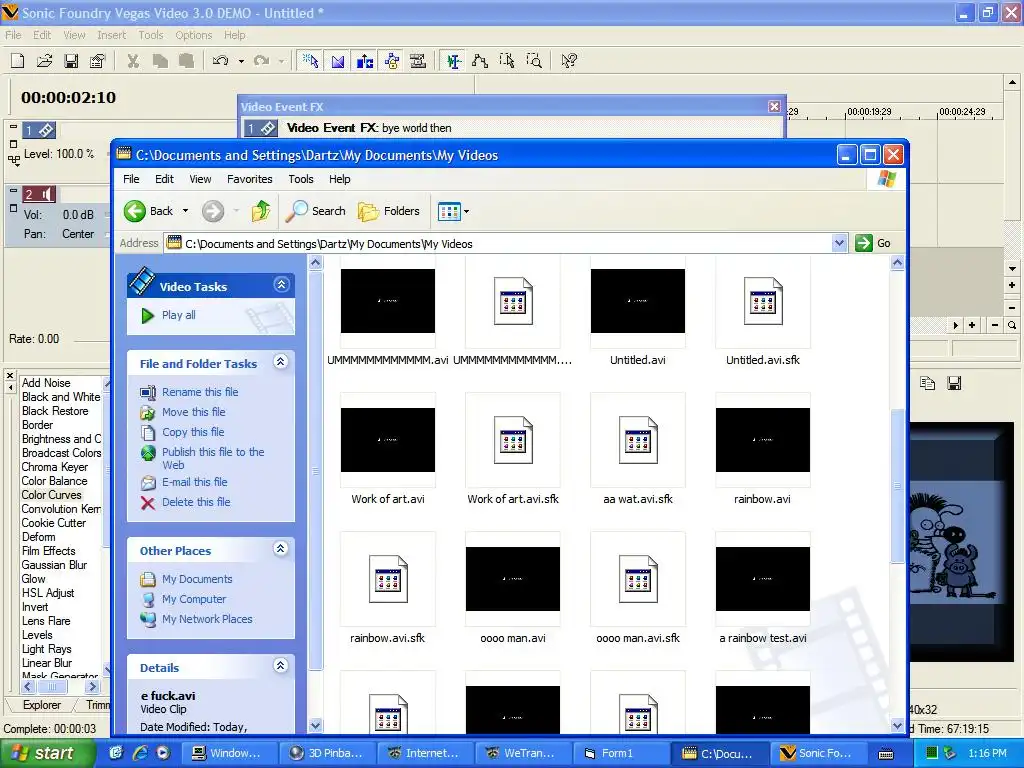Image resolution: width=1024 pixels, height=768 pixels.
Task: Toggle Enable Snapping icon in Vegas toolbar
Action: (311, 61)
